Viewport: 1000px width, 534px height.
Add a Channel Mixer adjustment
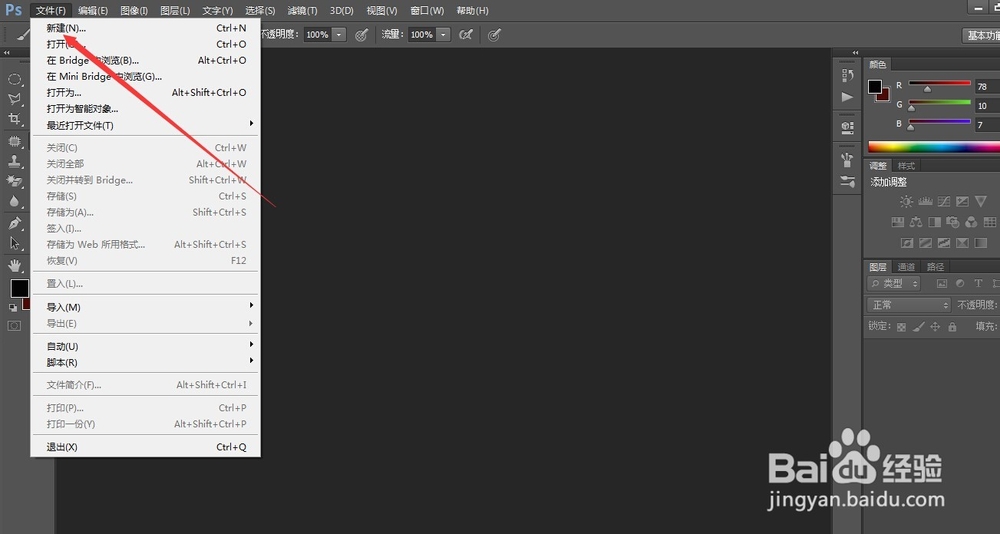[971, 222]
